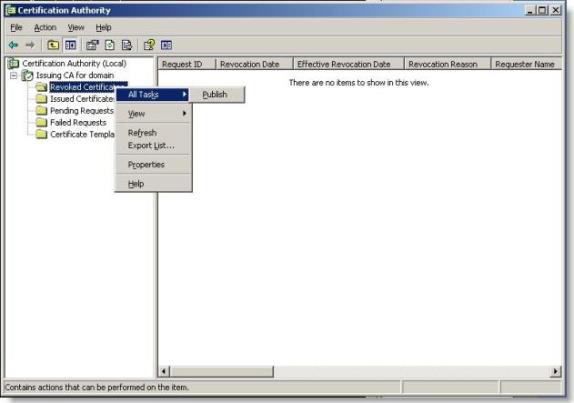The height and width of the screenshot is (403, 574).
Task: Click the status bar text about actions
Action: [x=97, y=387]
